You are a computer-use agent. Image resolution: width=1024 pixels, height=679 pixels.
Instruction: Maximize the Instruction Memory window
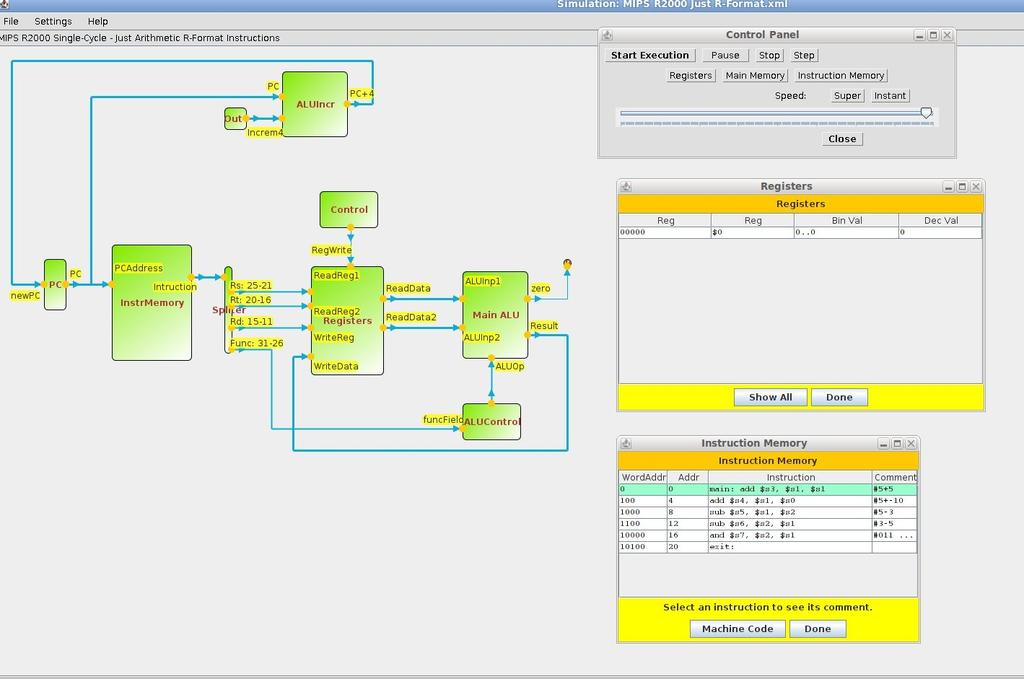pos(897,444)
